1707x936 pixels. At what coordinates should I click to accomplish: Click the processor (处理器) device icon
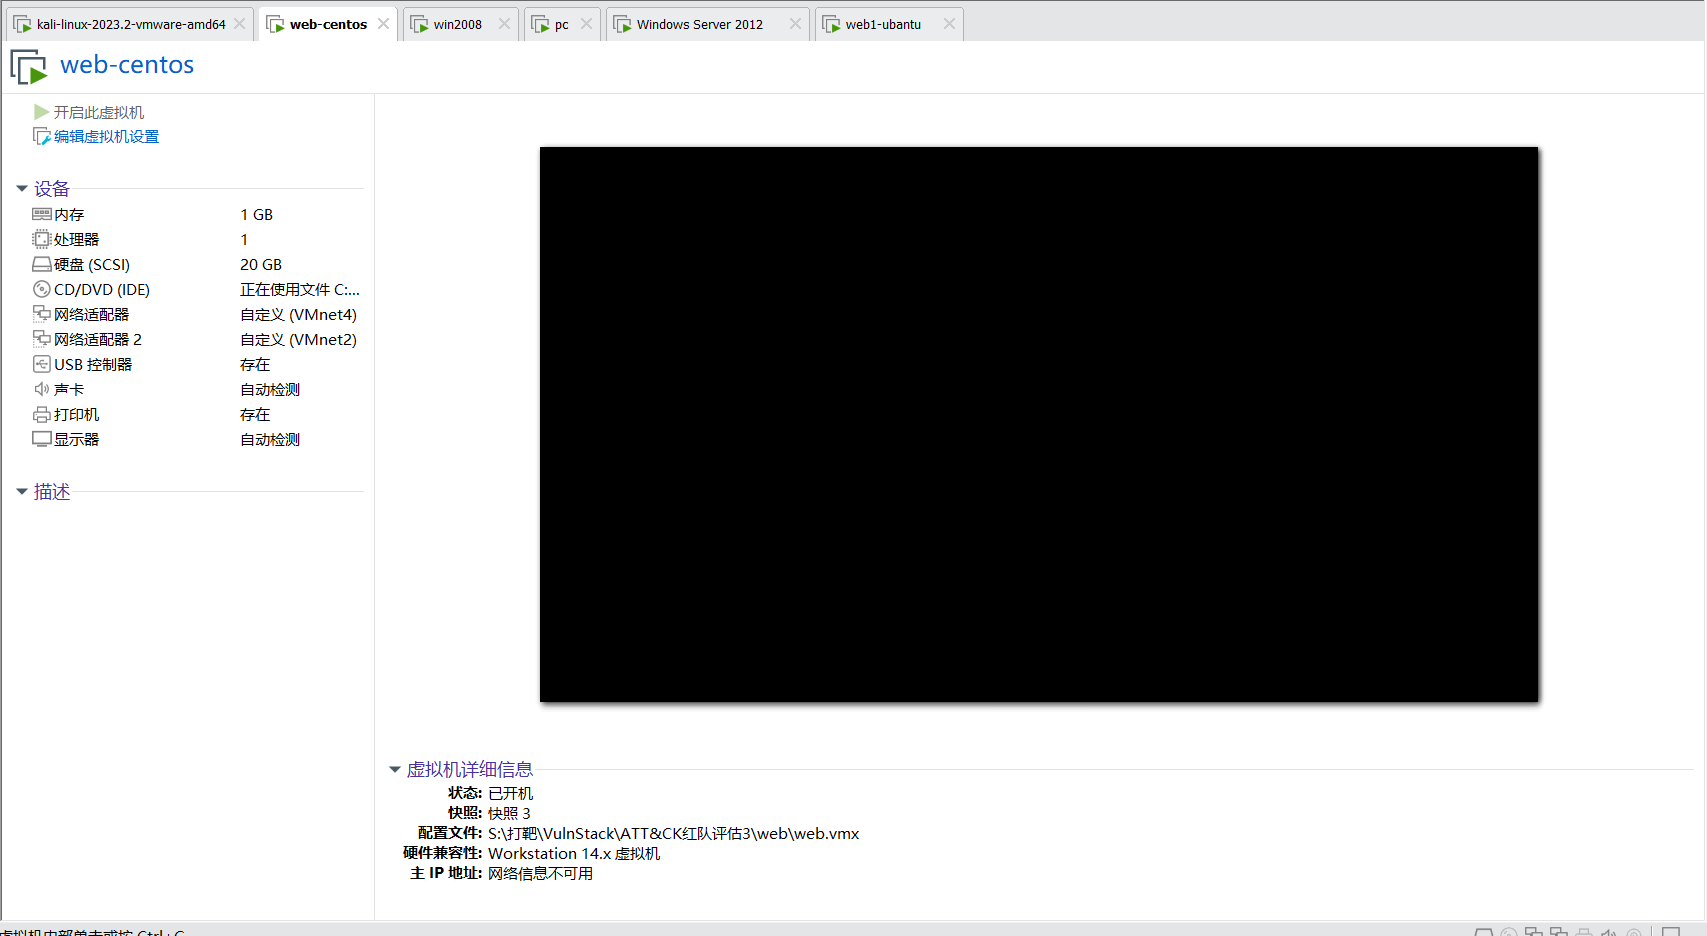(x=42, y=239)
